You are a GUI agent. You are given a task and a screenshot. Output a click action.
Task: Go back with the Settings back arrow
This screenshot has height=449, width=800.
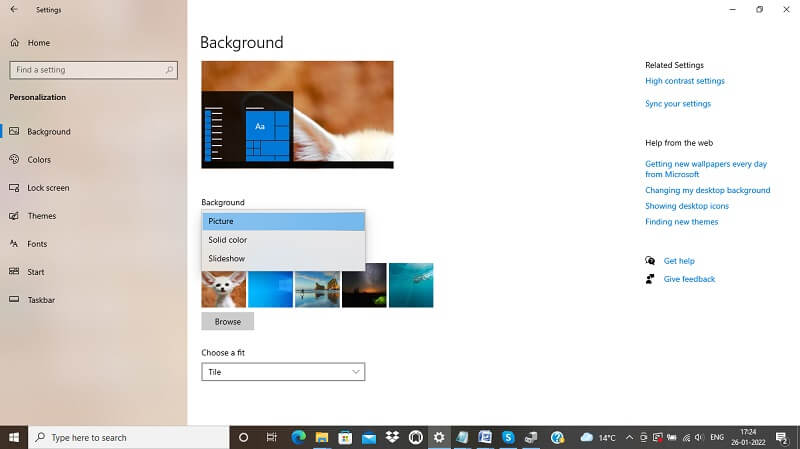14,9
